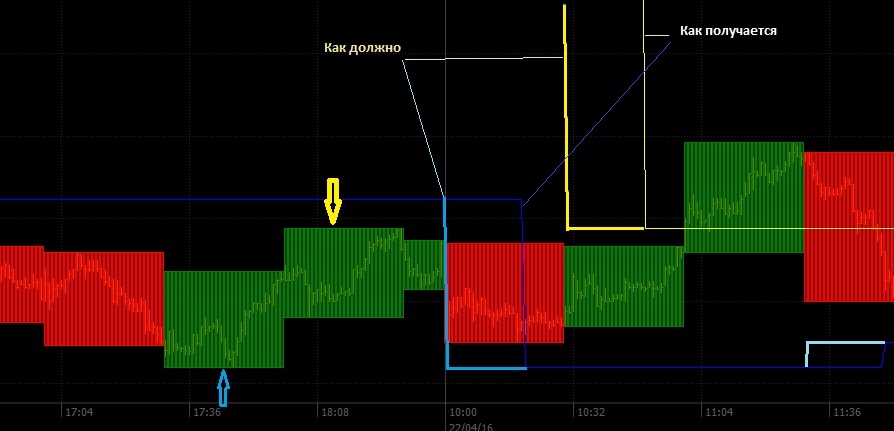Click the 10:00 time axis label
The image size is (894, 431).
[463, 411]
